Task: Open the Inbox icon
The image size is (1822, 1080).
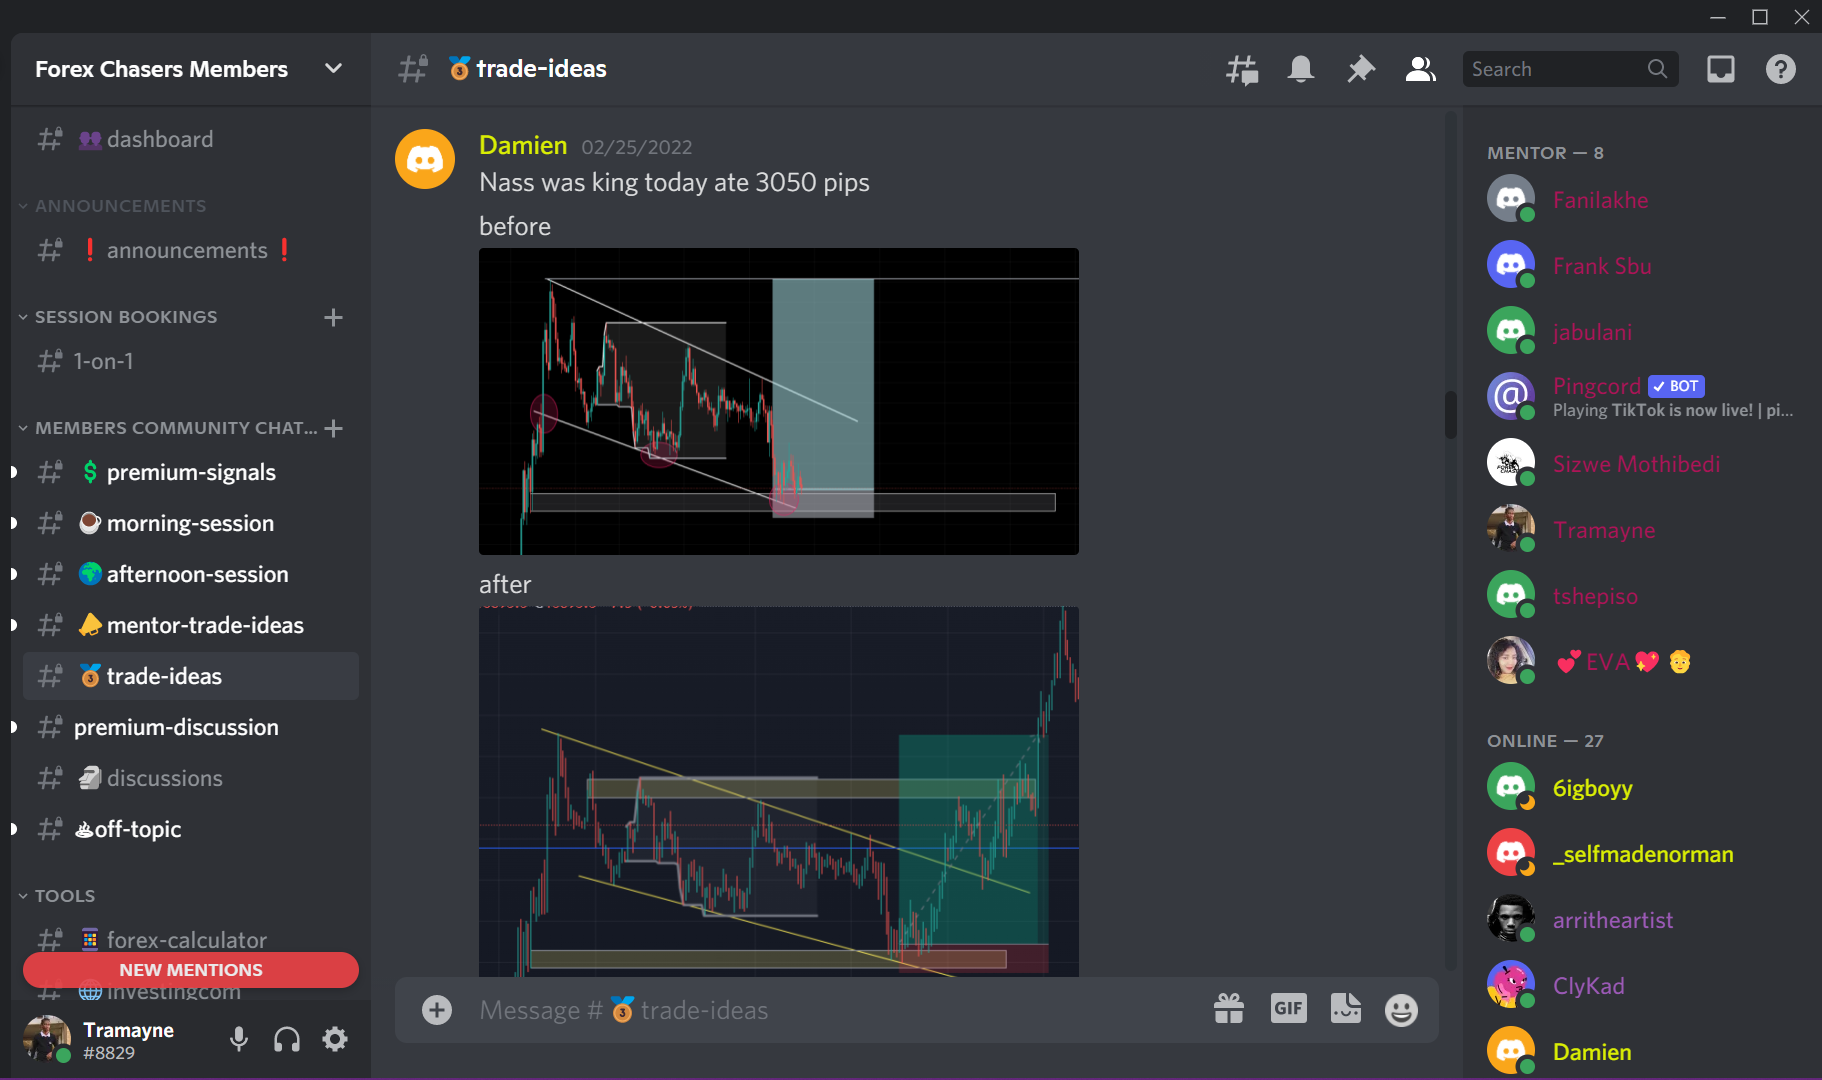Action: pos(1721,69)
